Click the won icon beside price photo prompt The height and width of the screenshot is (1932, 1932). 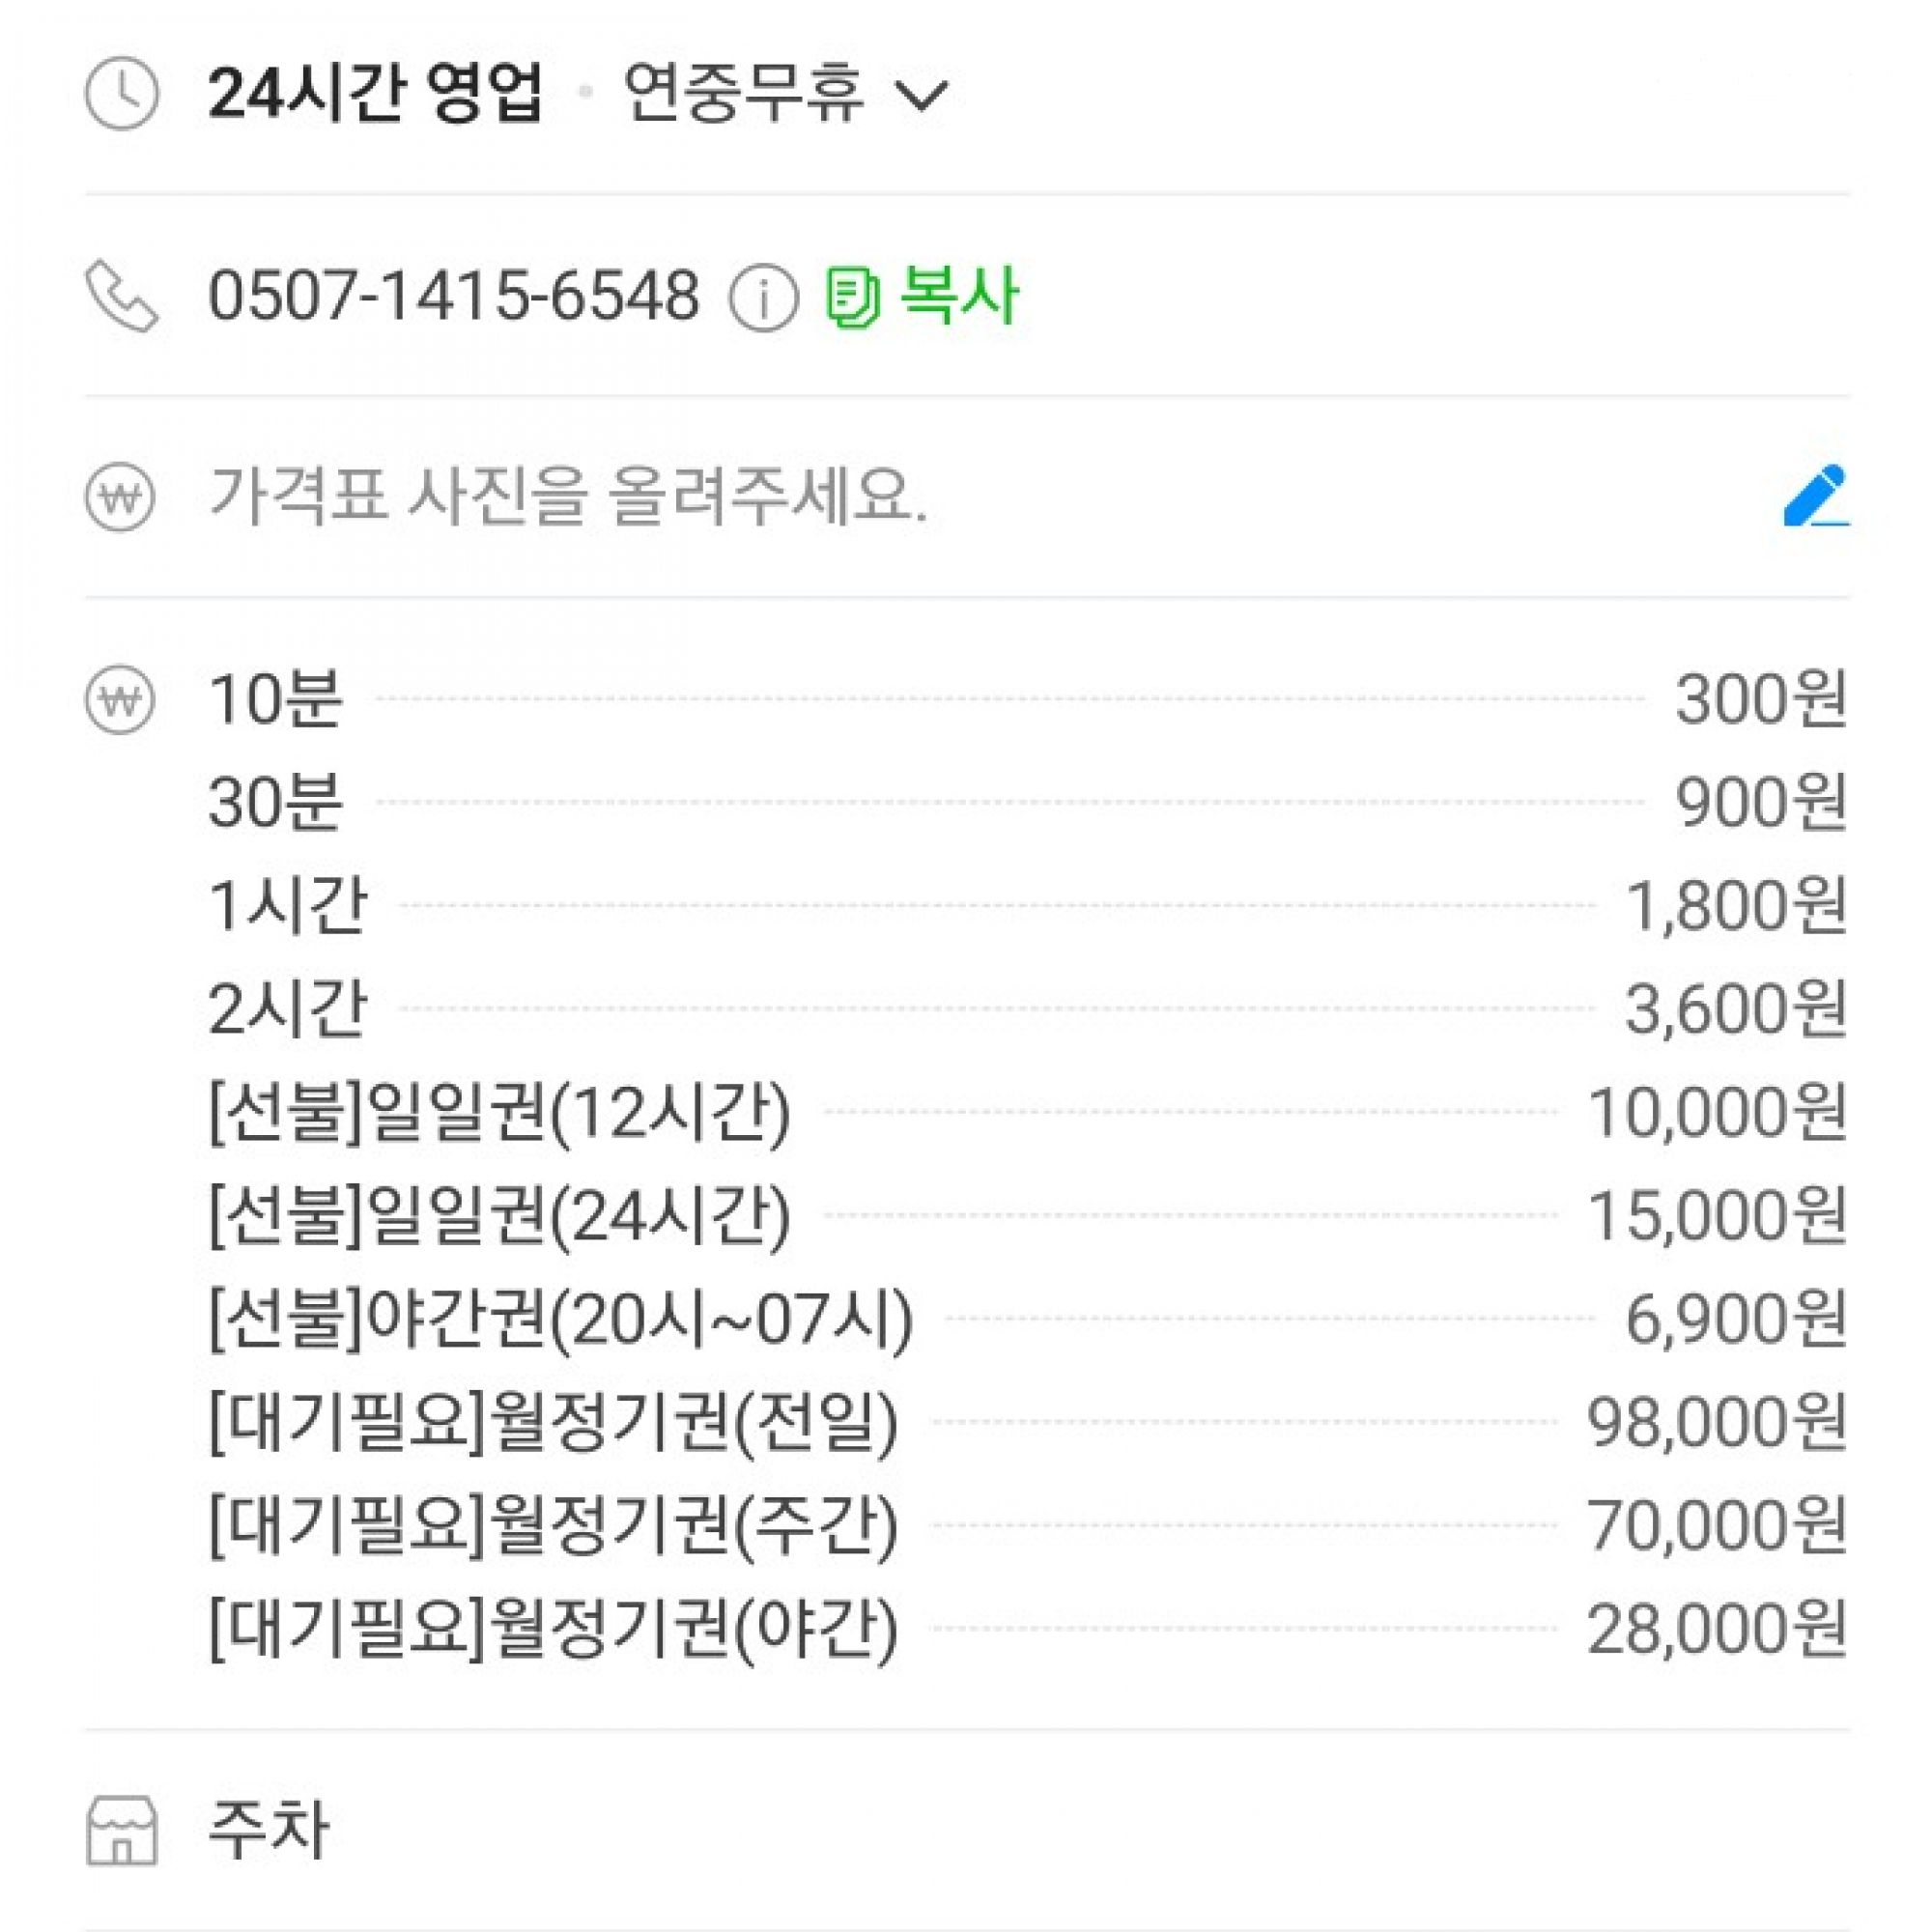(x=121, y=497)
